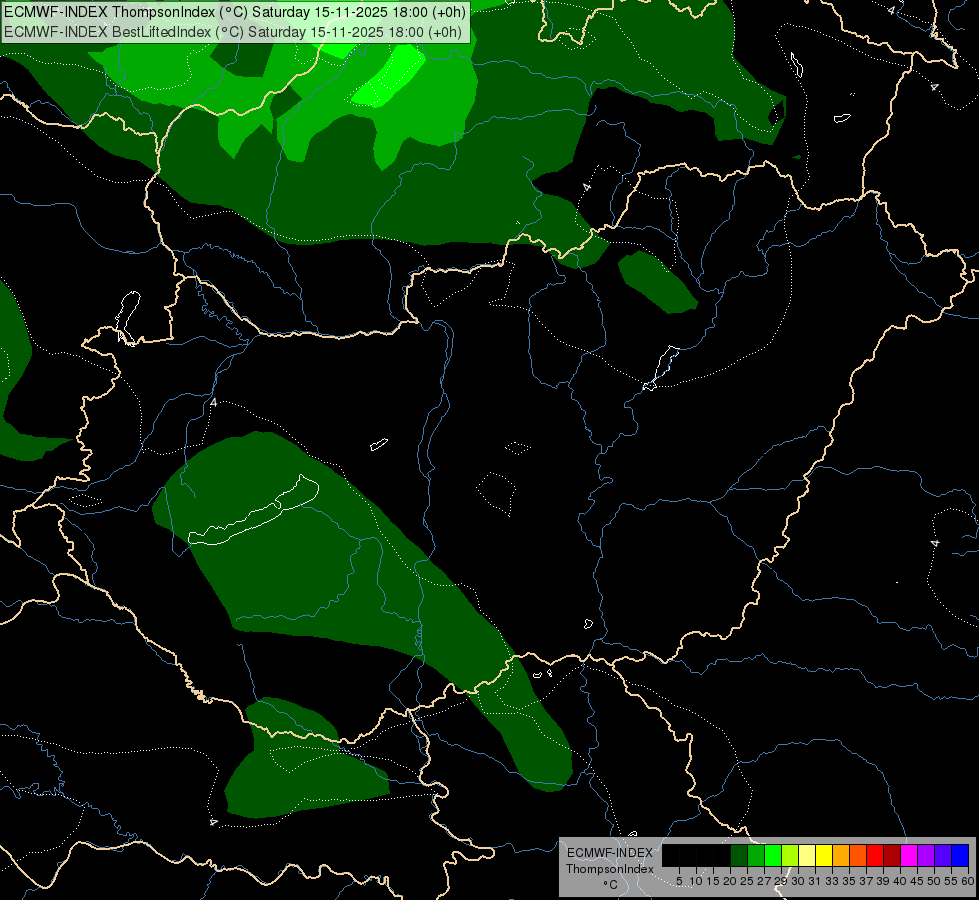The height and width of the screenshot is (900, 979).
Task: Click the bright red 37–39 legend swatch
Action: click(875, 855)
